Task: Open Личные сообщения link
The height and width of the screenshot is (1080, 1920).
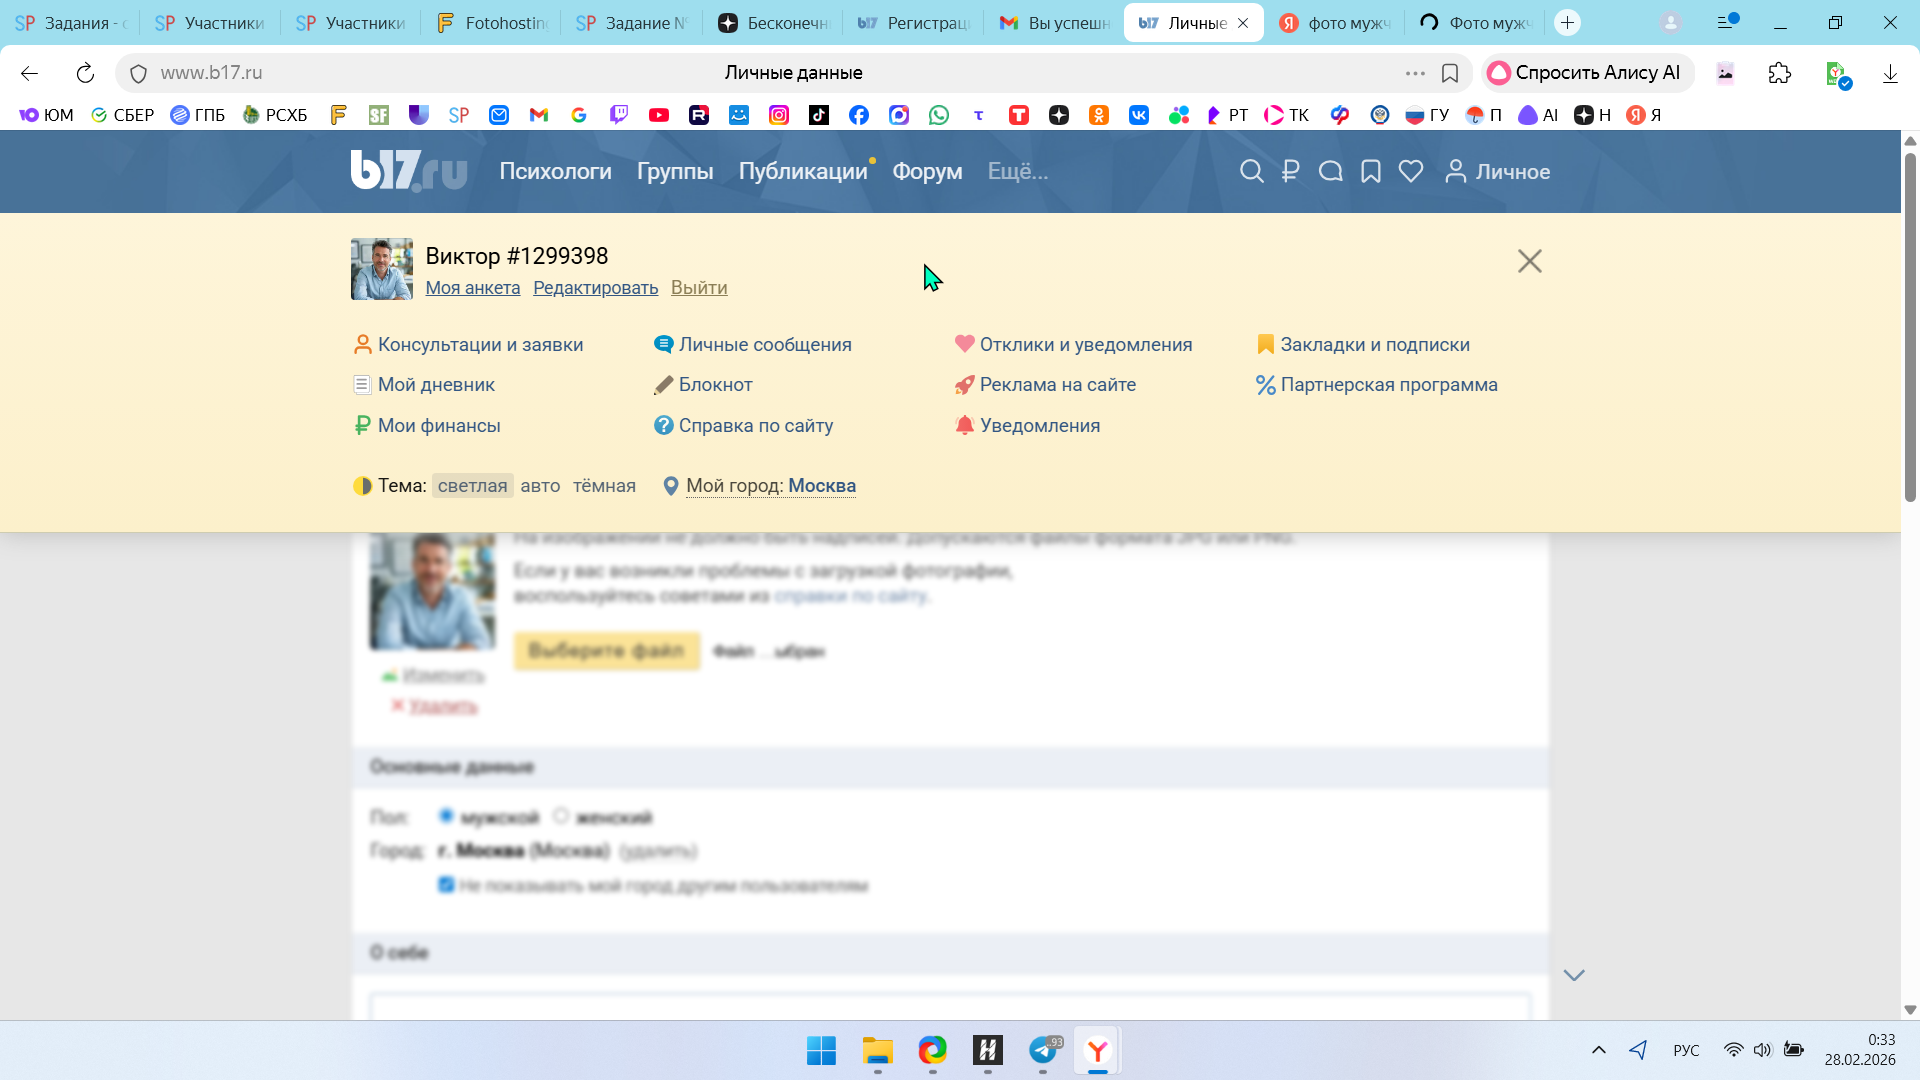Action: coord(765,345)
